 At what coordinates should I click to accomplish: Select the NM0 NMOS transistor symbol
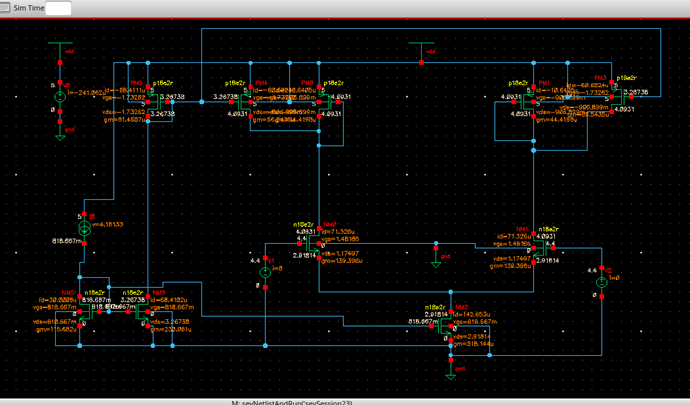pyautogui.click(x=313, y=243)
